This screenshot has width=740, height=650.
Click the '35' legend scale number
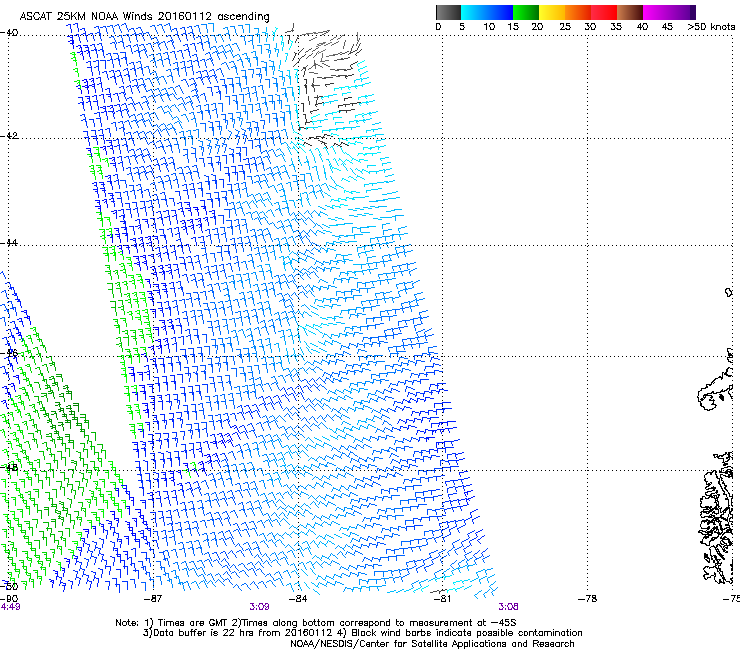tap(616, 27)
